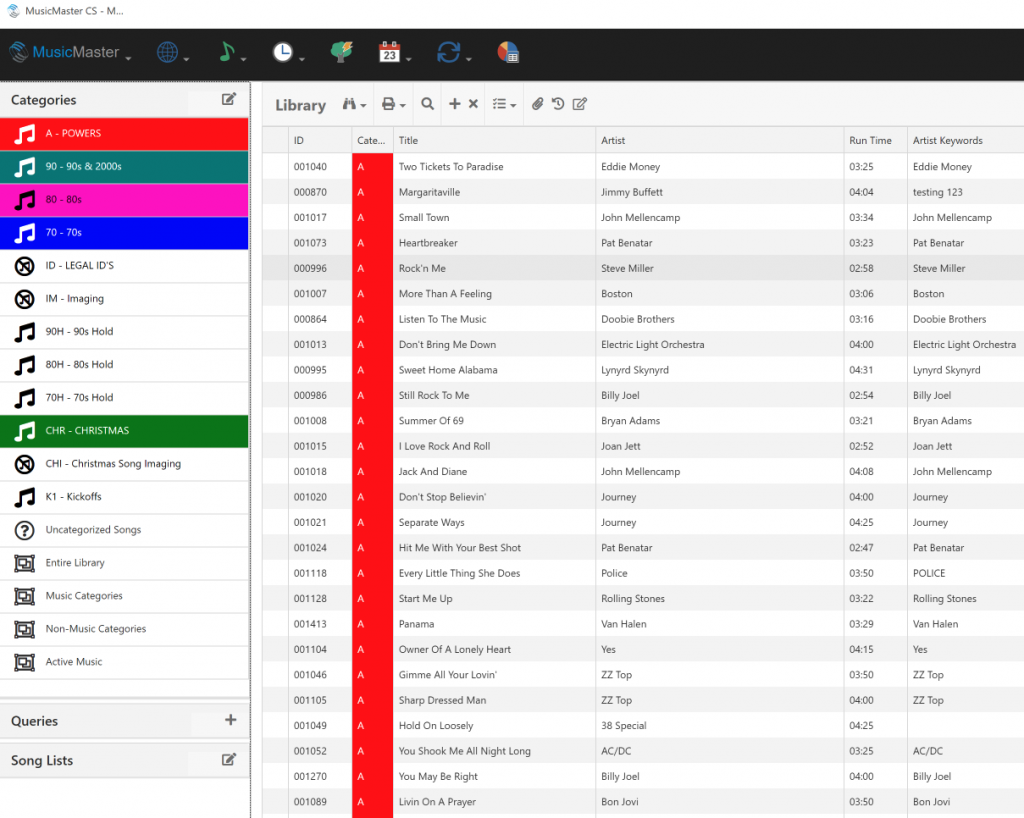
Task: Open the MusicMaster main menu
Action: click(70, 52)
